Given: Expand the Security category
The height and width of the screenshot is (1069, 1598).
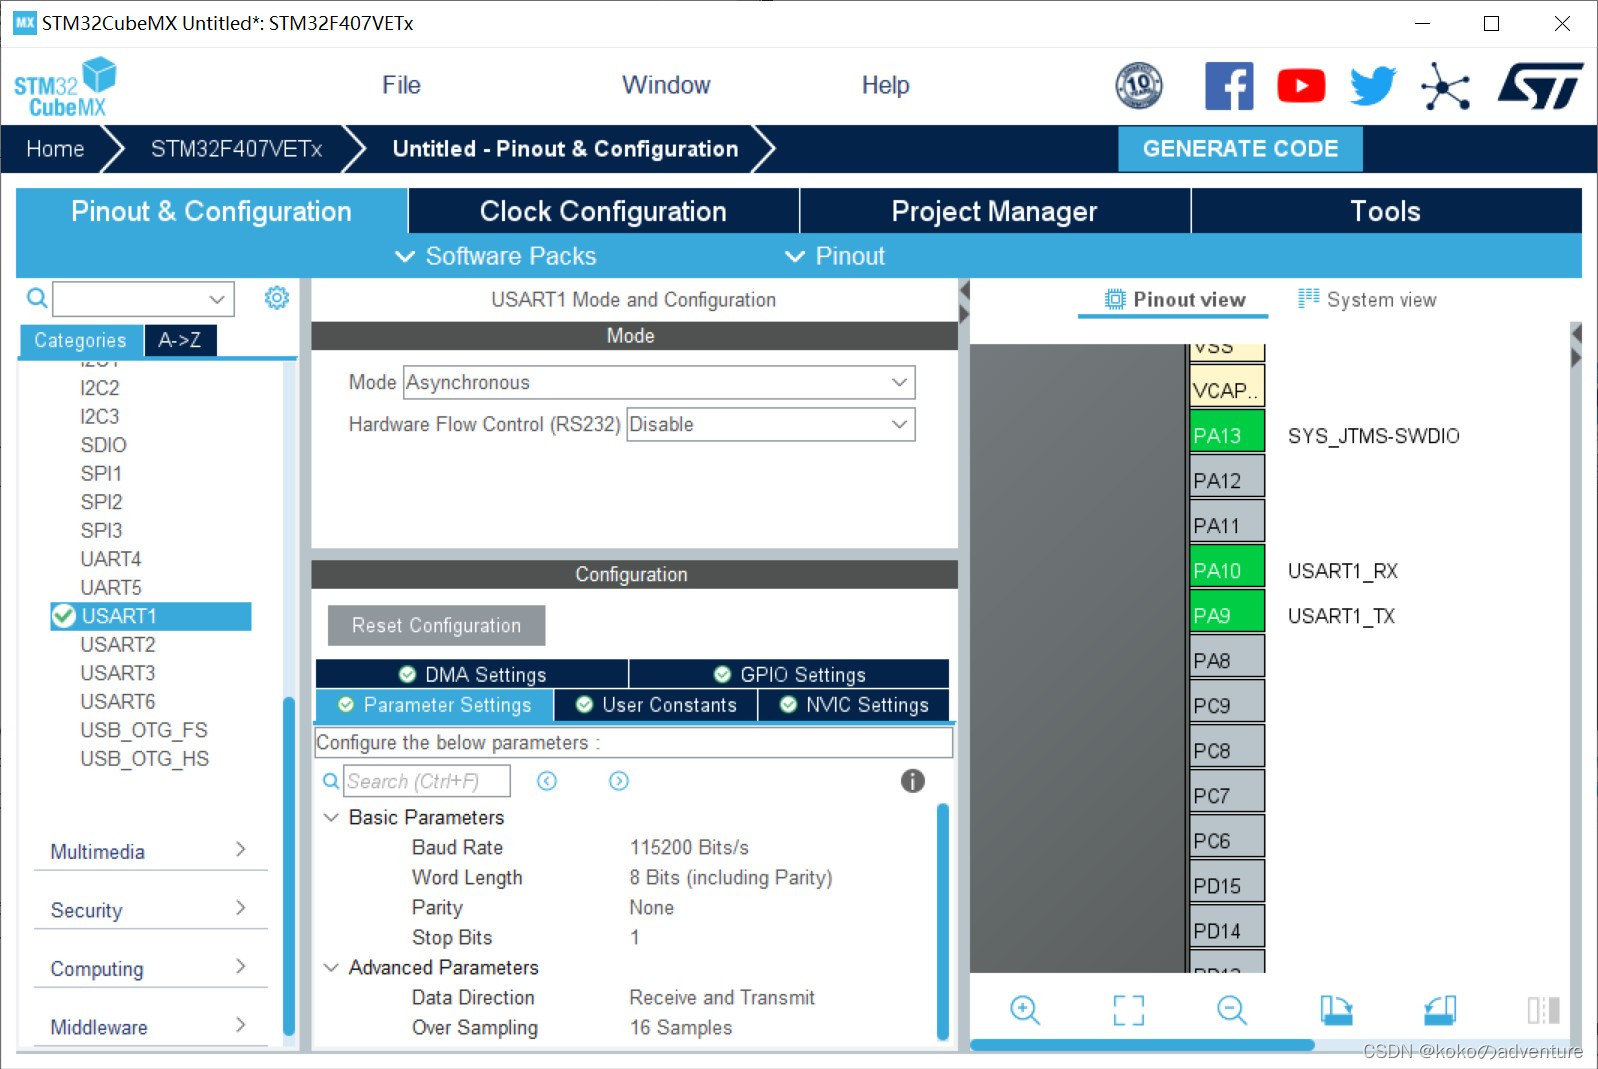Looking at the screenshot, I should [x=150, y=910].
